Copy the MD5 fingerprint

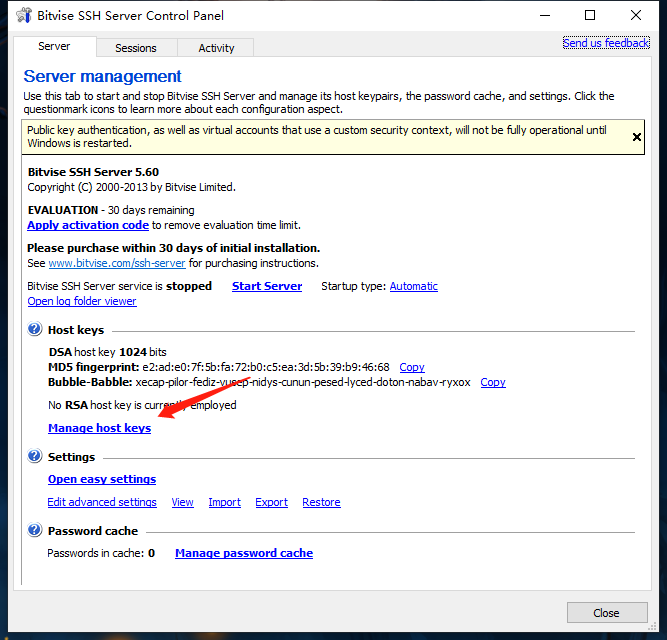(412, 367)
